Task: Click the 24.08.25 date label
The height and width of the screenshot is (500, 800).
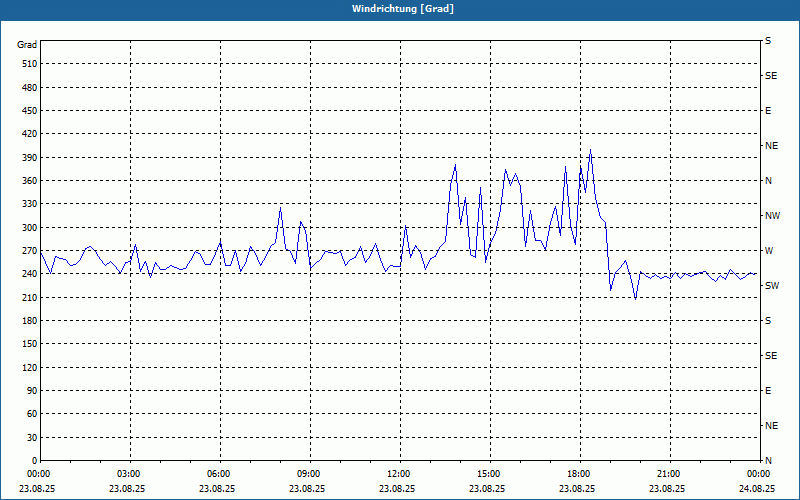Action: [x=759, y=488]
